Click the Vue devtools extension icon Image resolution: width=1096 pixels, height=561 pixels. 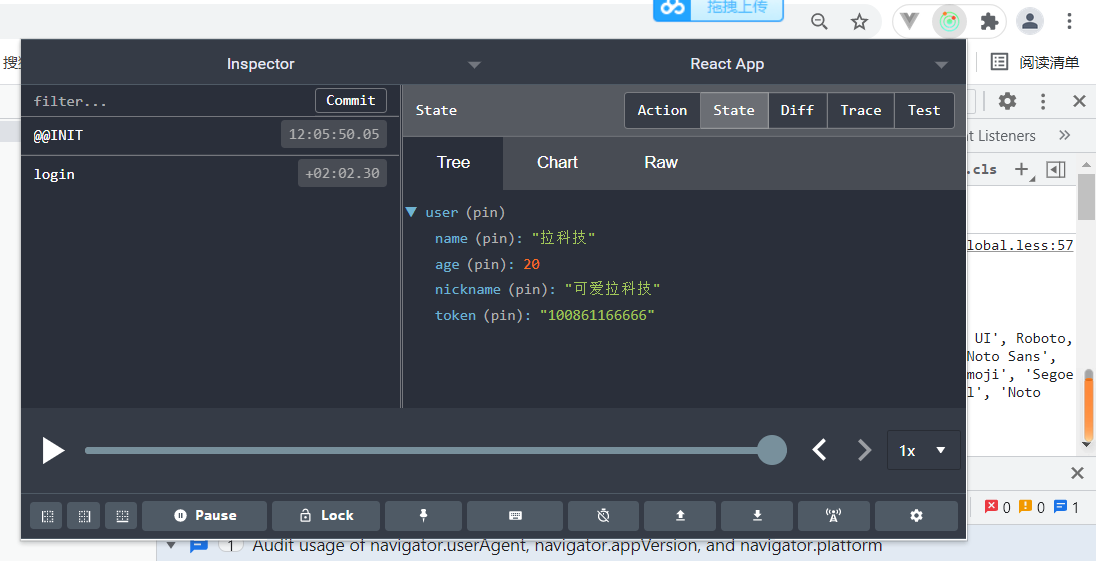(909, 22)
